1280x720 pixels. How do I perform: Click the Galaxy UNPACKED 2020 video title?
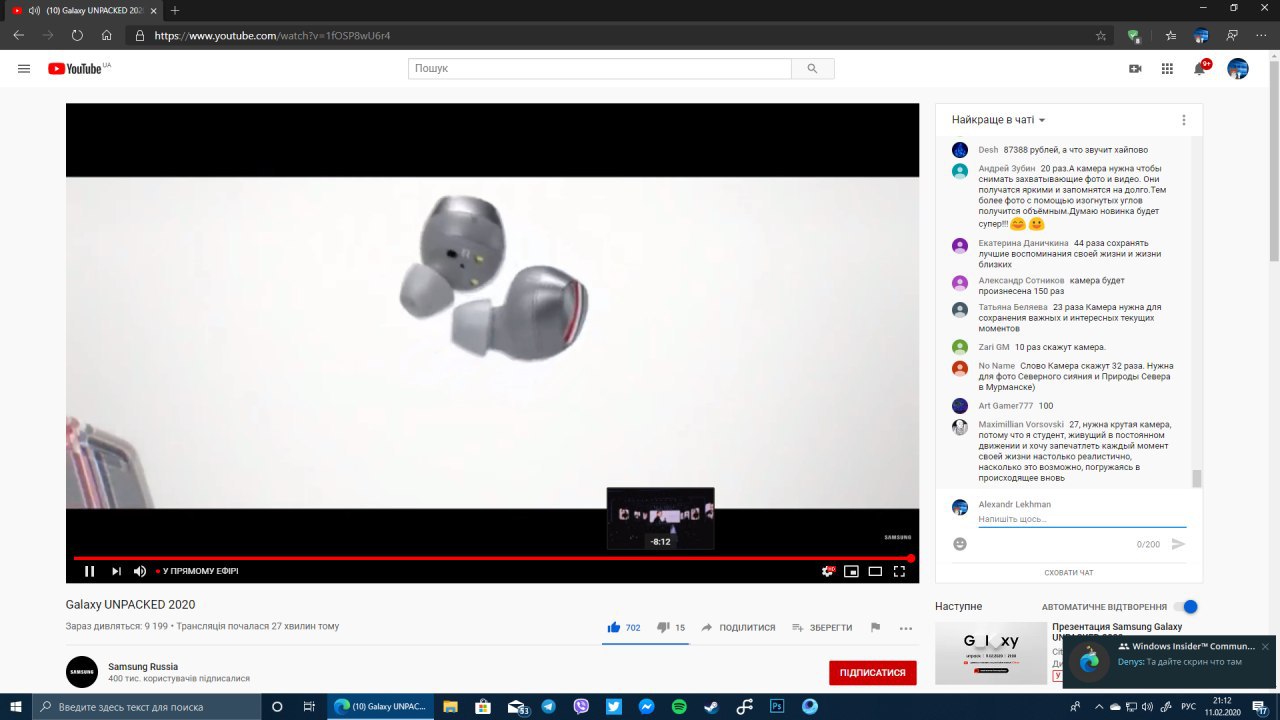(x=130, y=605)
